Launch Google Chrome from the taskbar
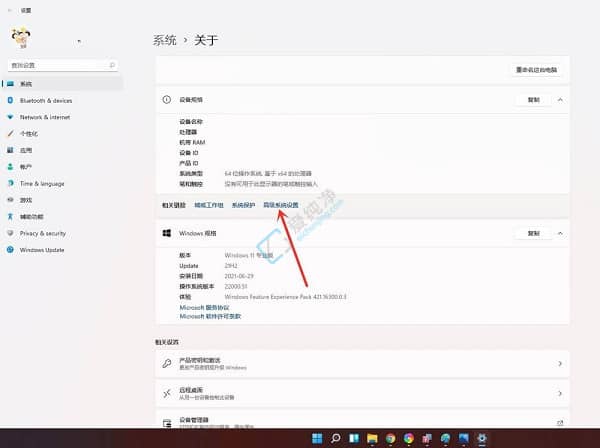 [x=390, y=438]
